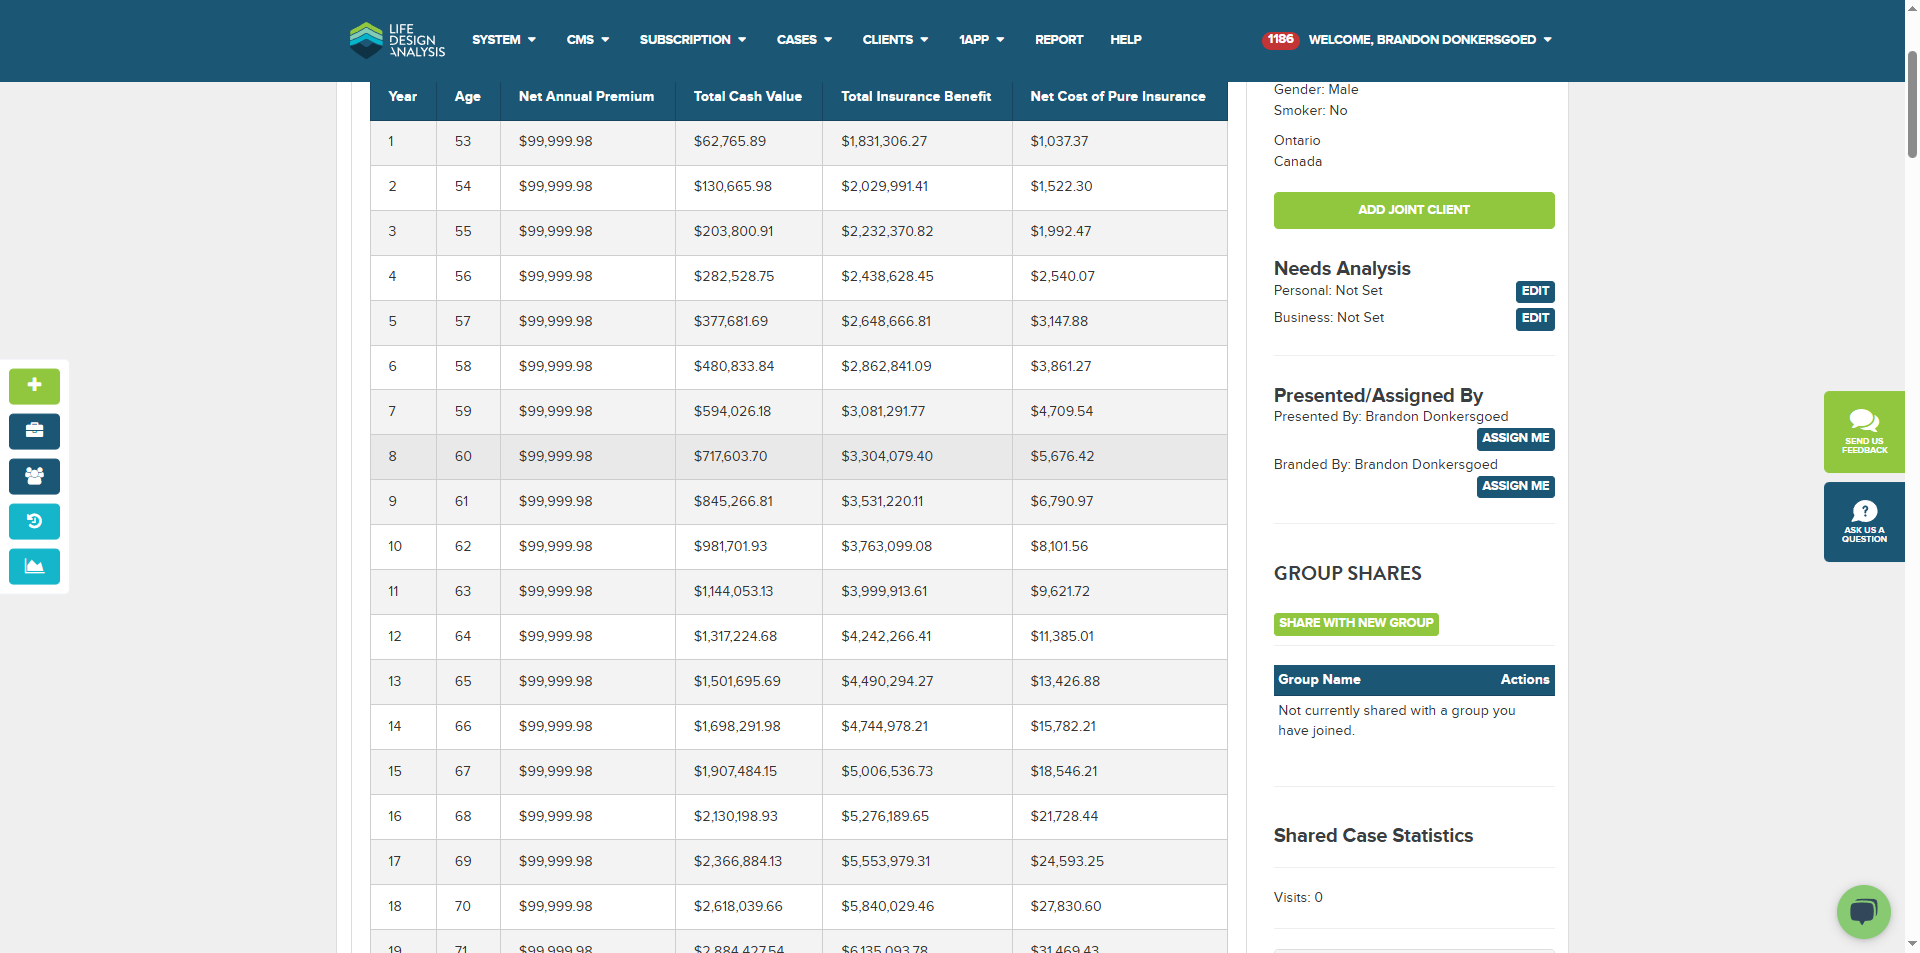Expand the CLIENTS menu

coord(896,40)
